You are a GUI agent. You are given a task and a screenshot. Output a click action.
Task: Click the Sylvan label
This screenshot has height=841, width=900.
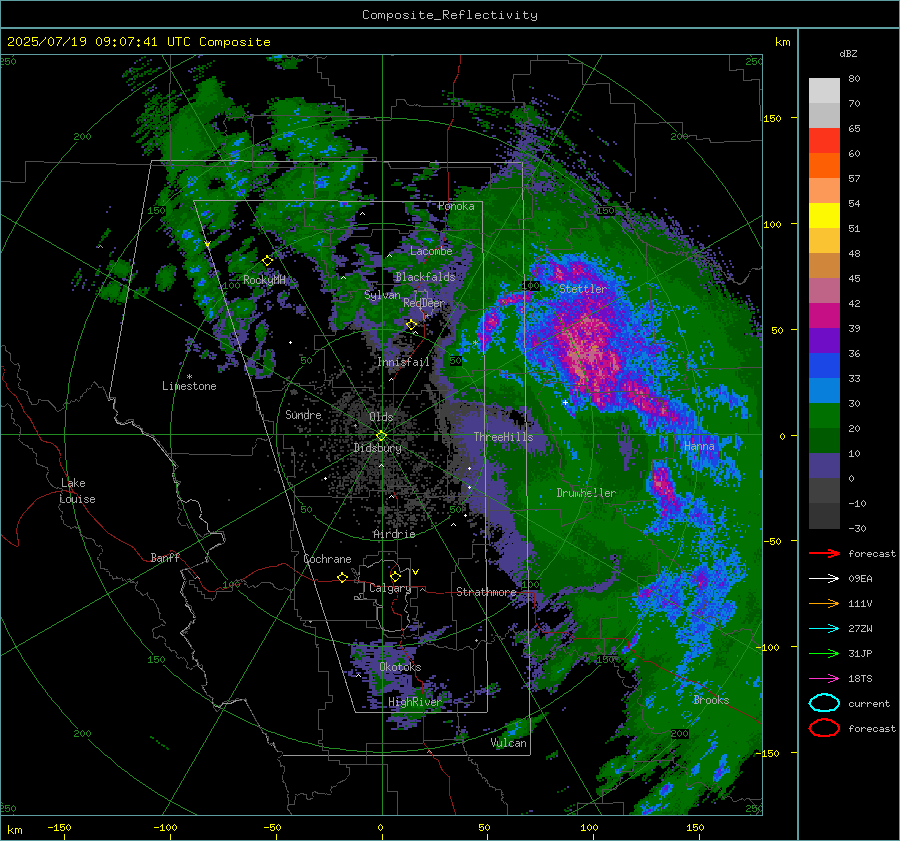tap(382, 295)
